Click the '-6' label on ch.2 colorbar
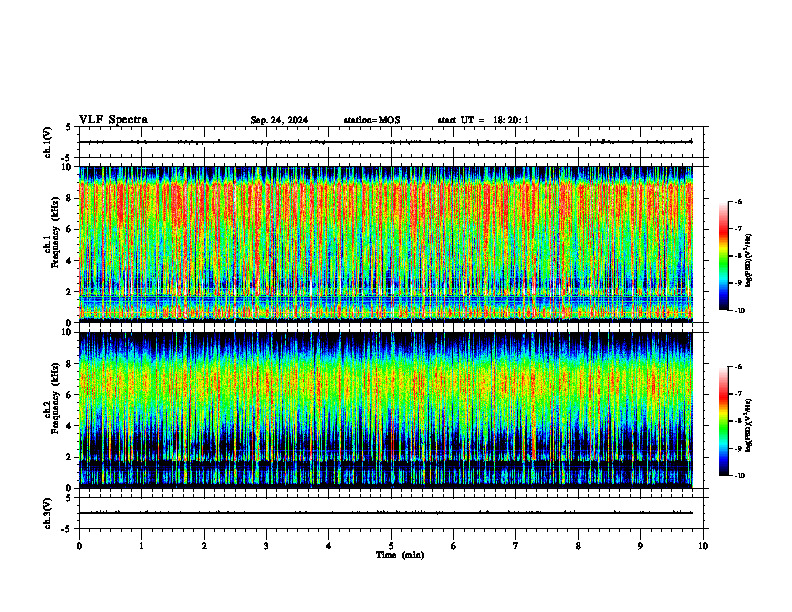The height and width of the screenshot is (612, 792). pos(738,367)
